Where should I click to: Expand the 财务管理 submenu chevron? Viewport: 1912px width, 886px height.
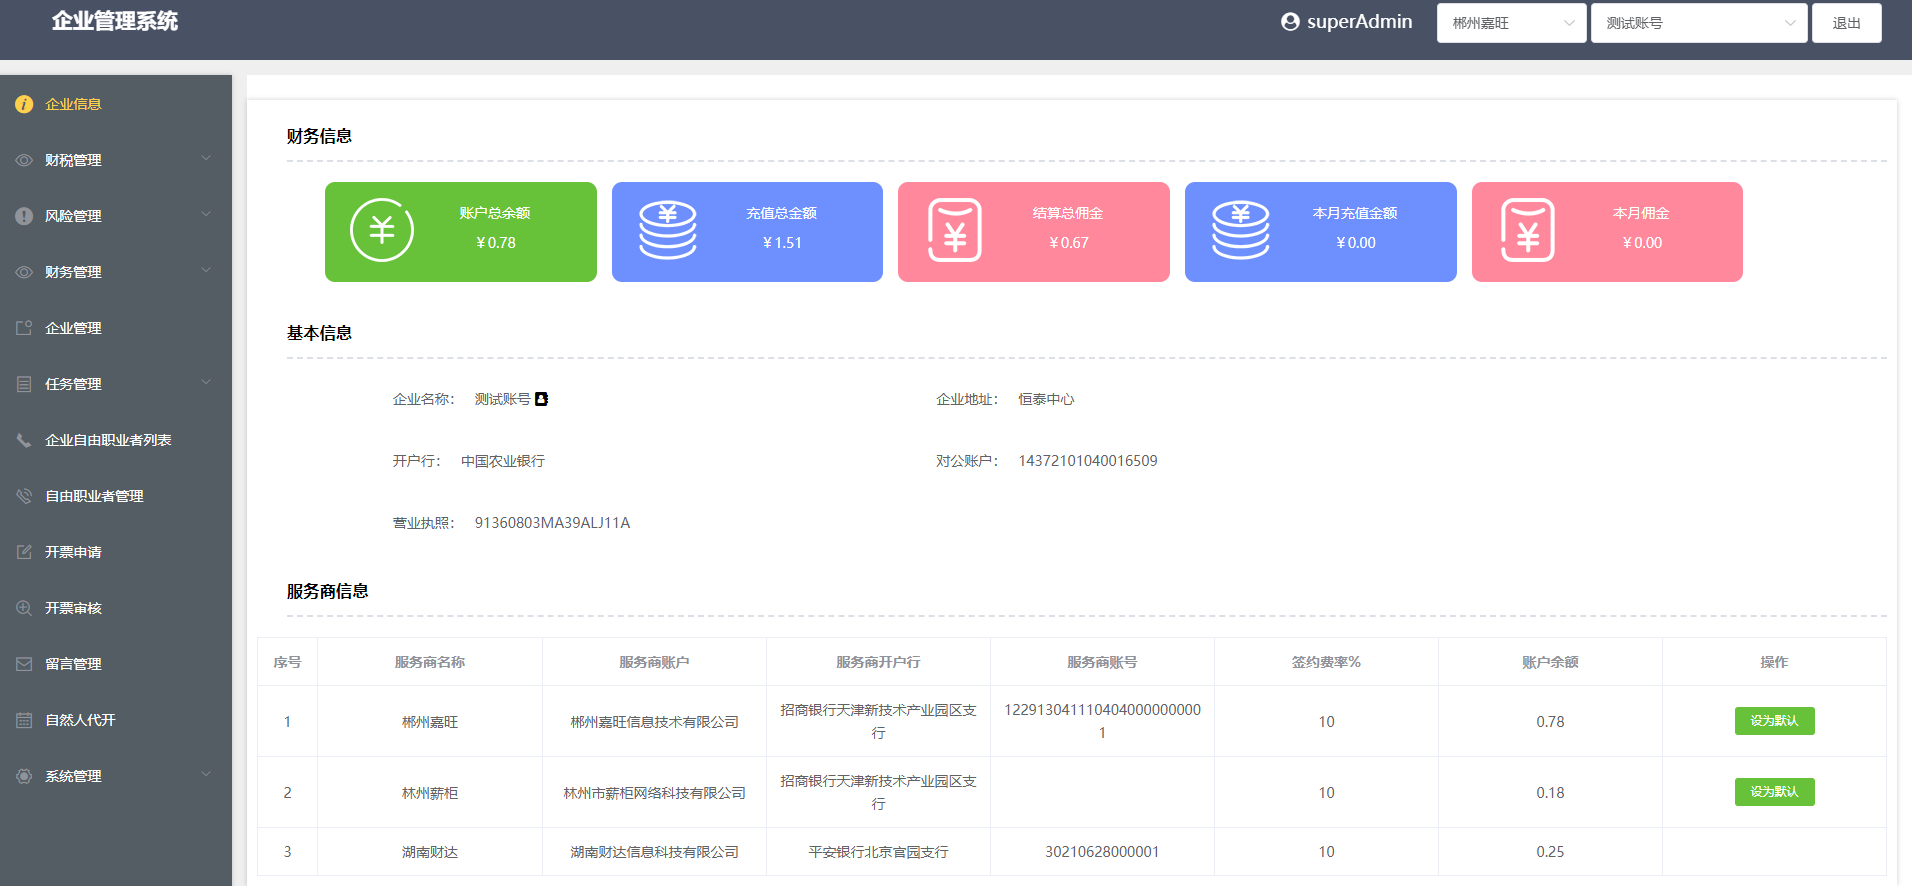(x=206, y=270)
